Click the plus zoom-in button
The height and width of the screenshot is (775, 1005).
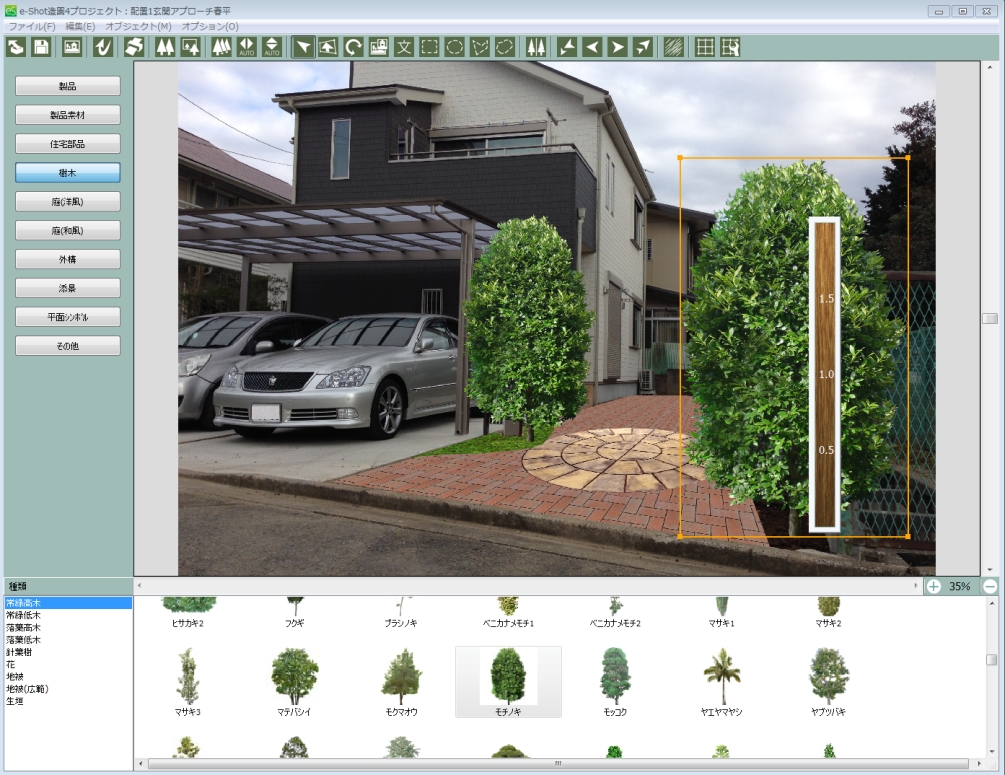(x=933, y=586)
